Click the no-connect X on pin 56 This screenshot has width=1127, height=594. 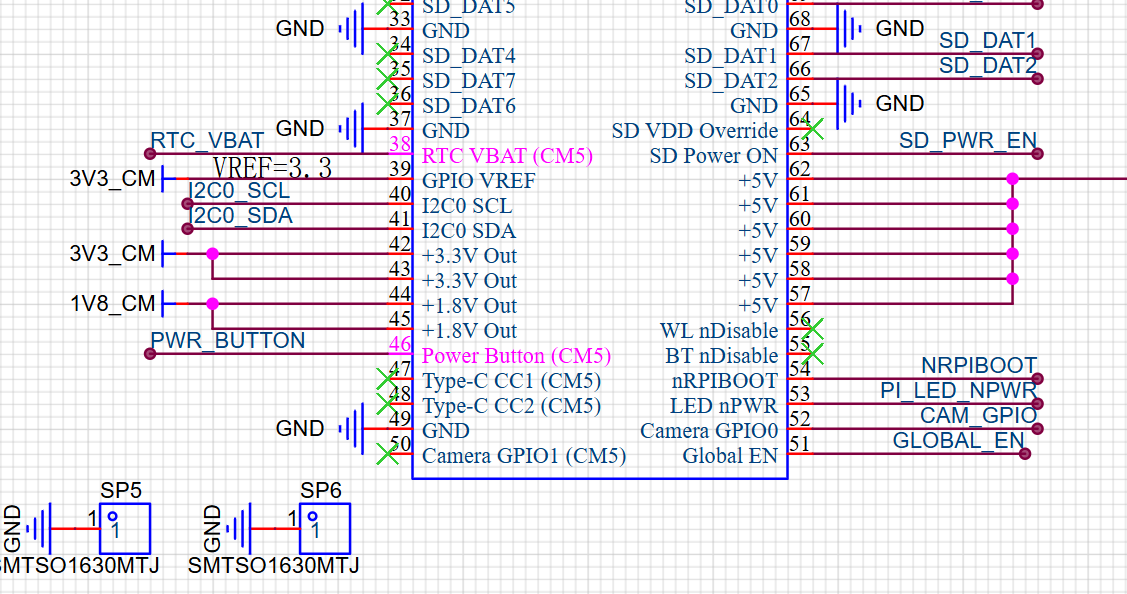click(813, 329)
